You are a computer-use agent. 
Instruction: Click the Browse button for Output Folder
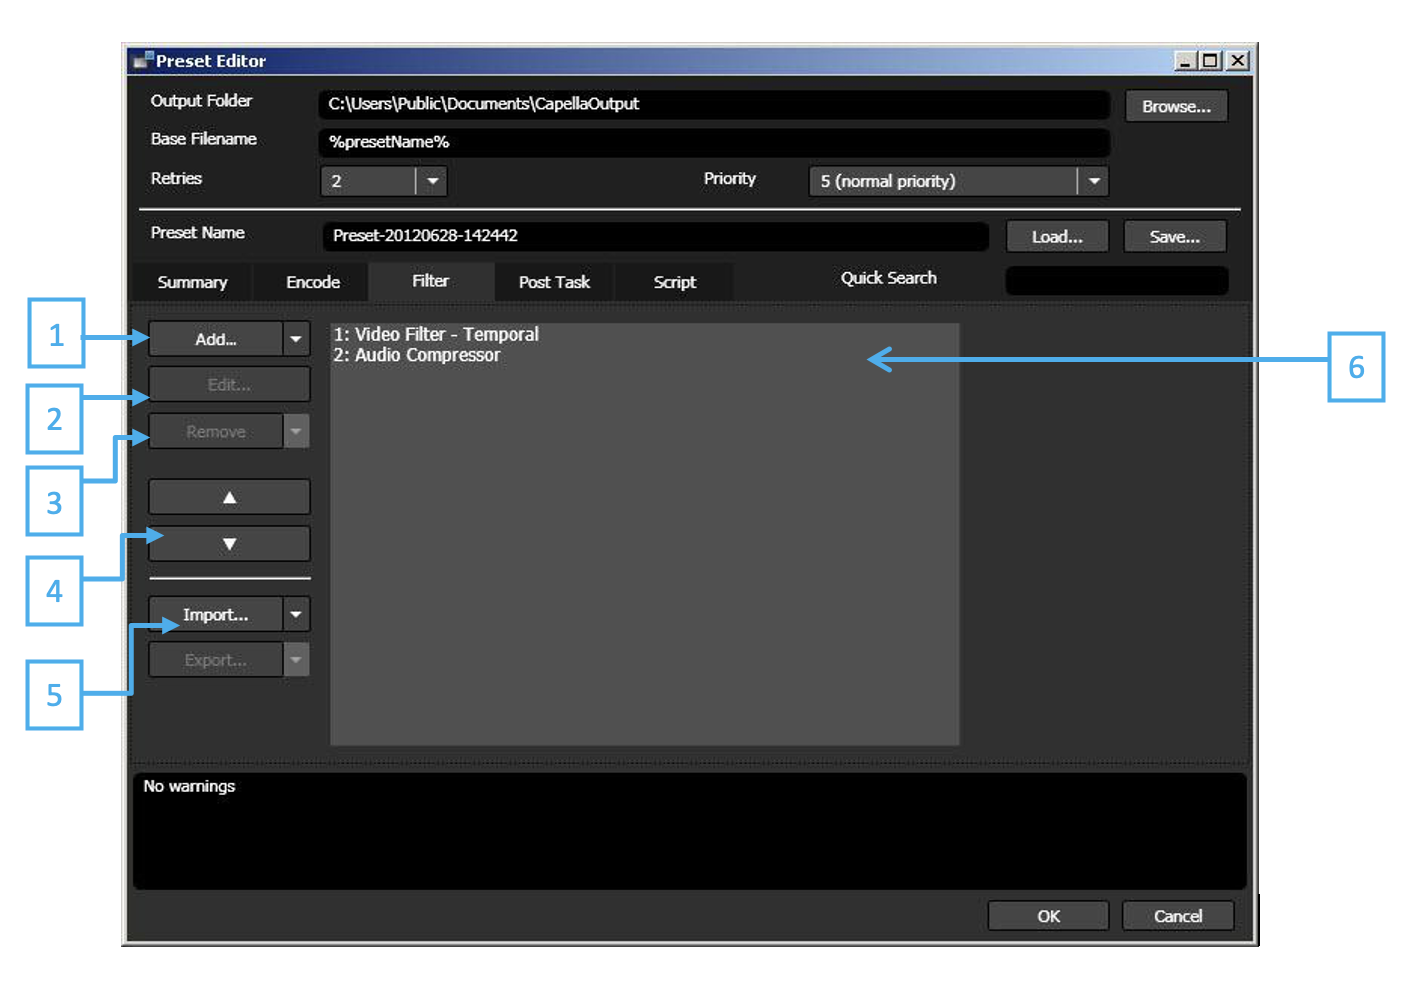[1176, 105]
